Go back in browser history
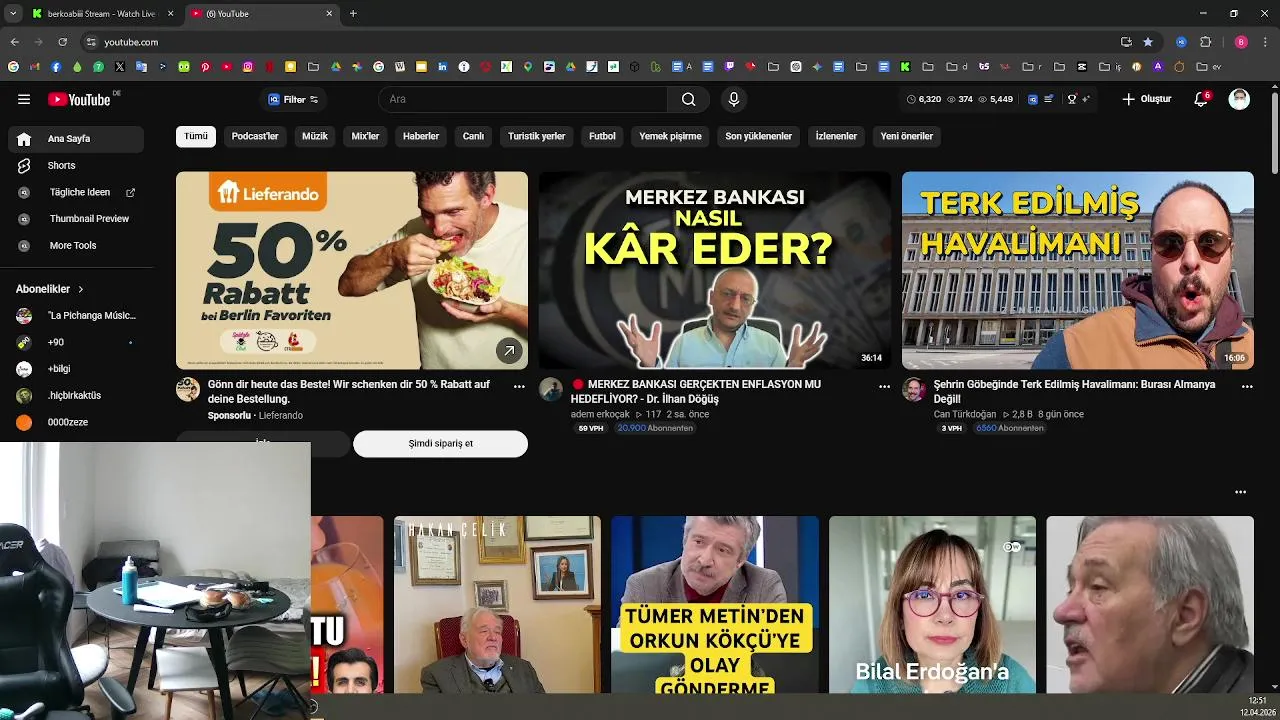This screenshot has height=720, width=1280. tap(14, 42)
